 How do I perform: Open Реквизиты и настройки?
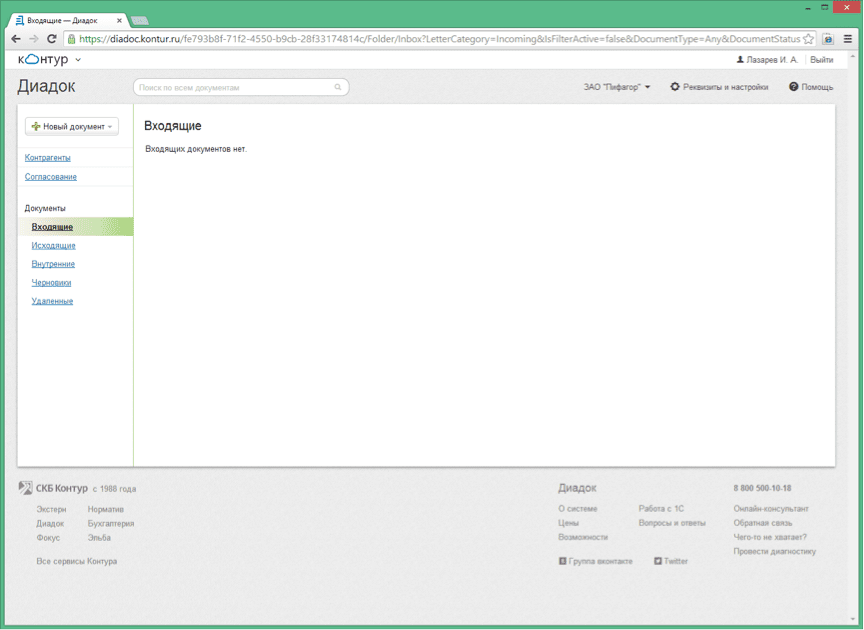pos(719,87)
